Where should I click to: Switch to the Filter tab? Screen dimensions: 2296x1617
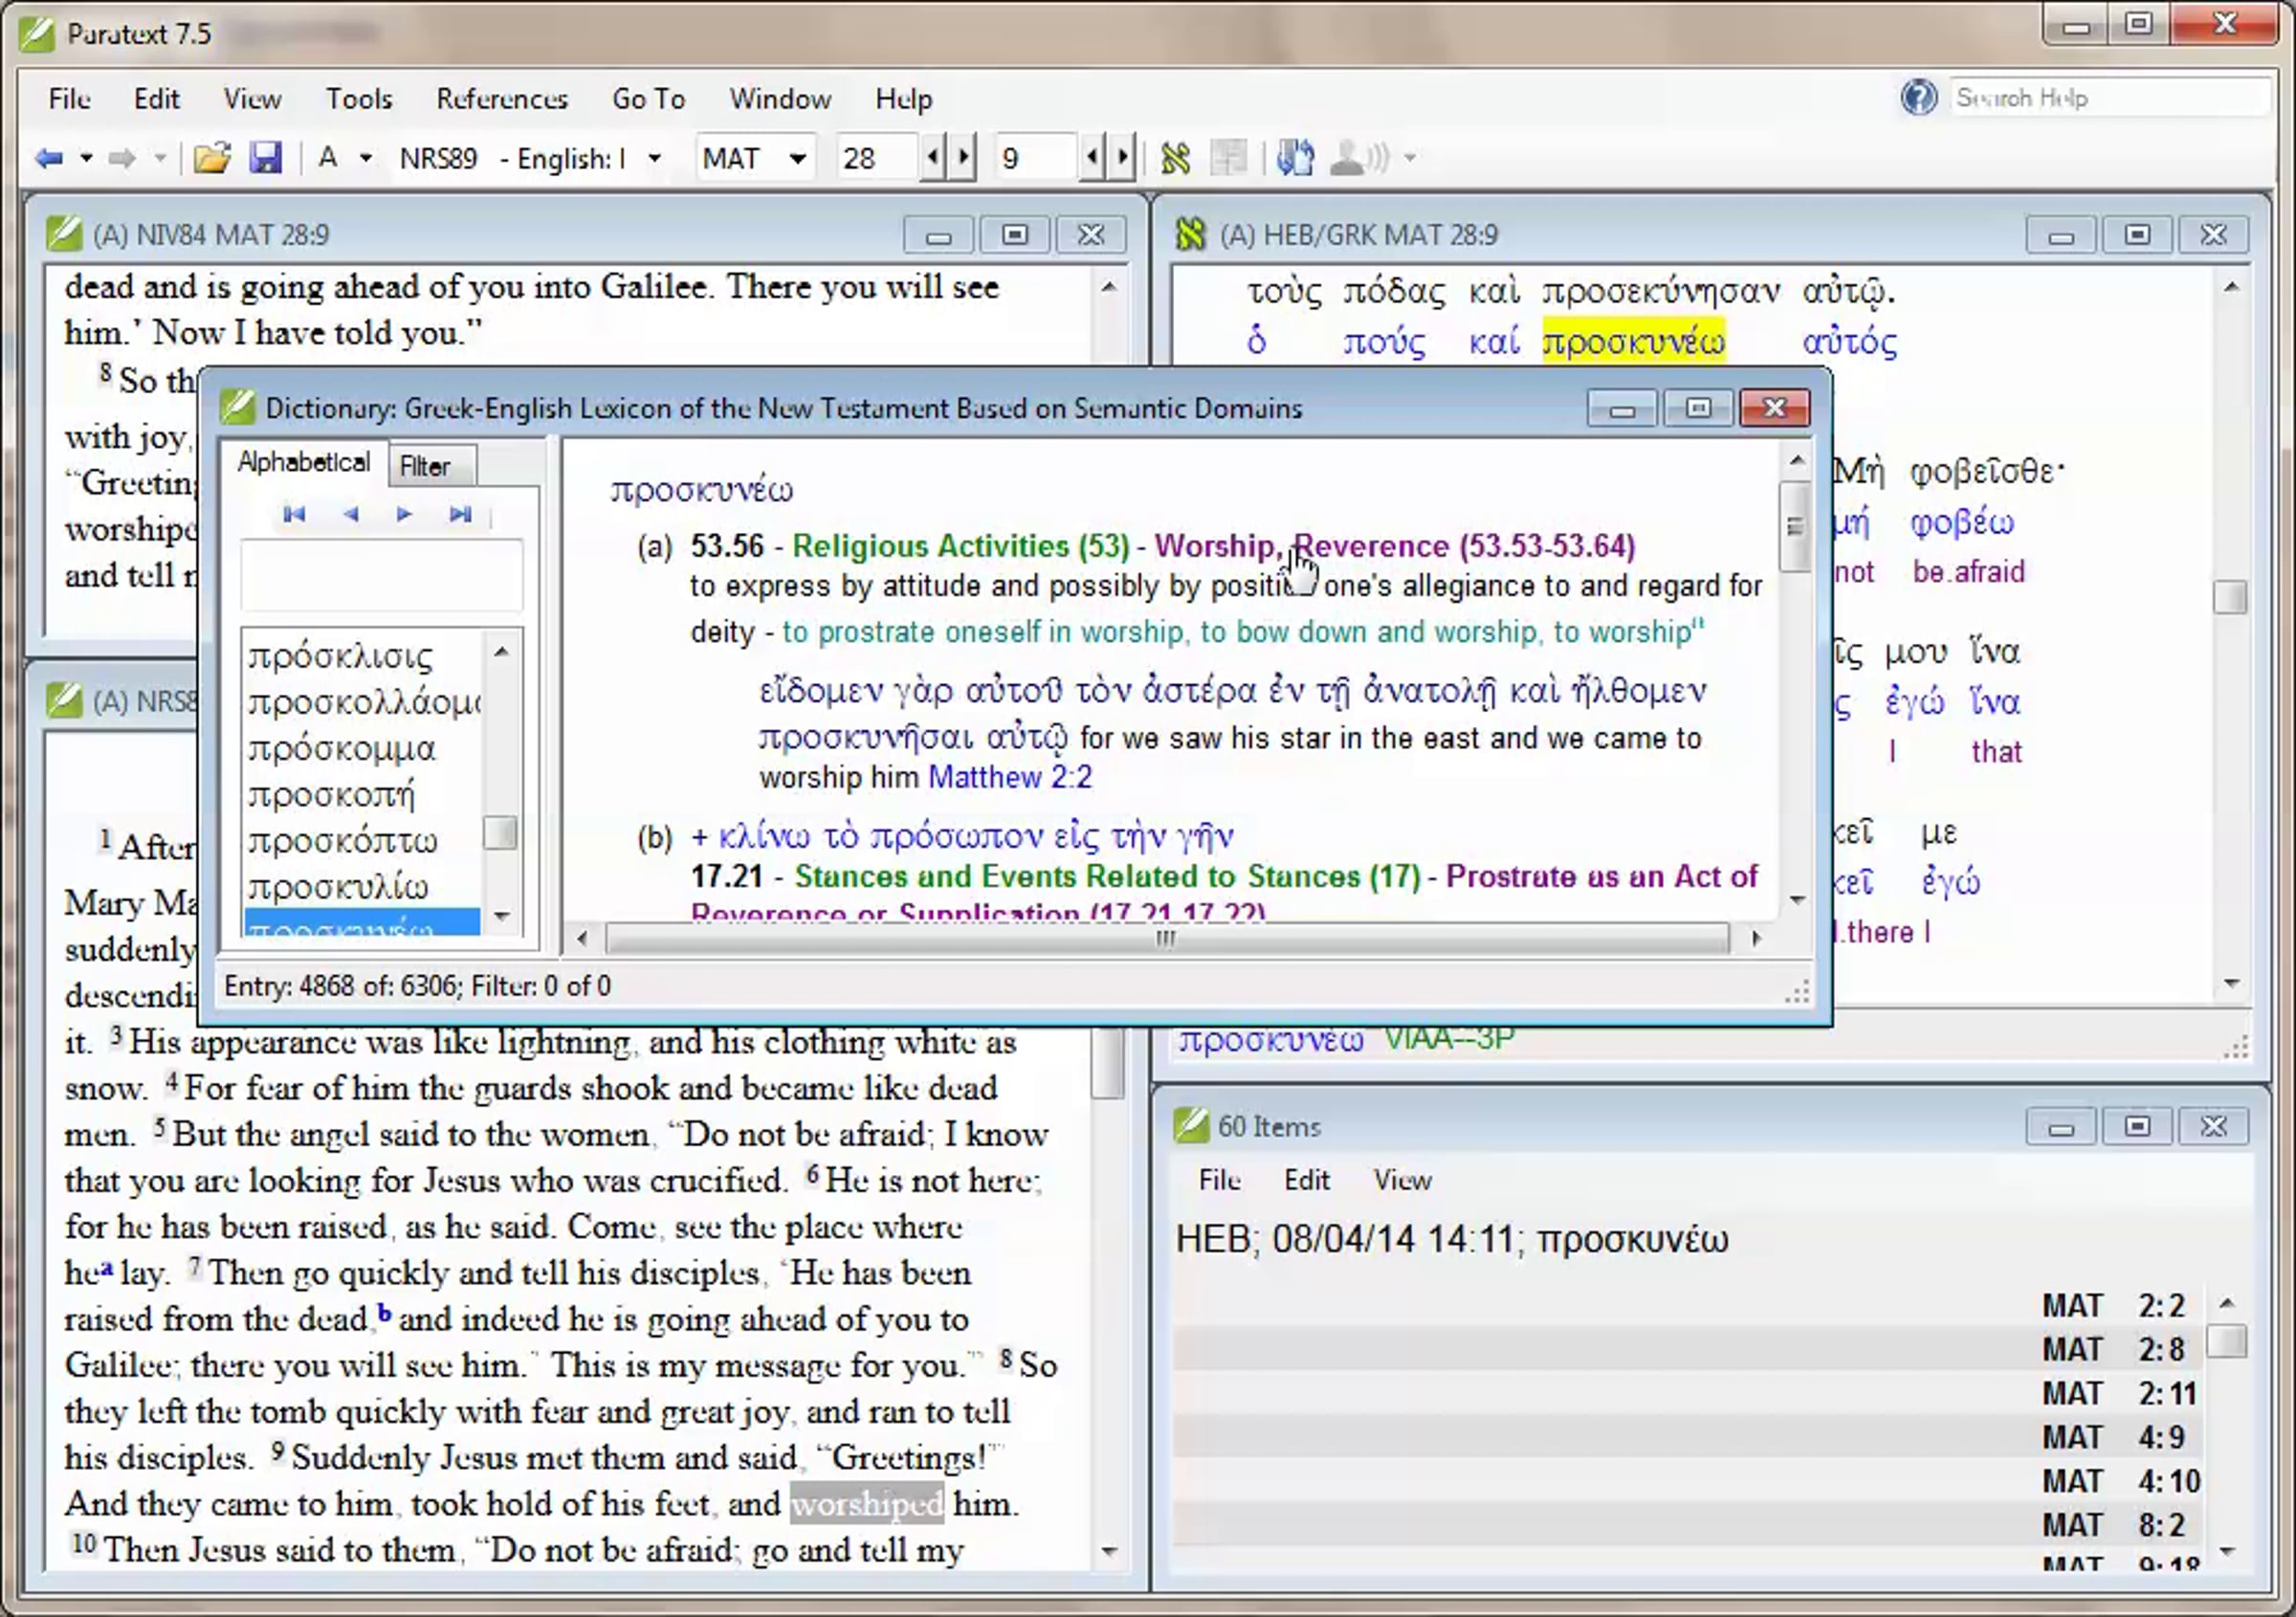click(x=427, y=466)
